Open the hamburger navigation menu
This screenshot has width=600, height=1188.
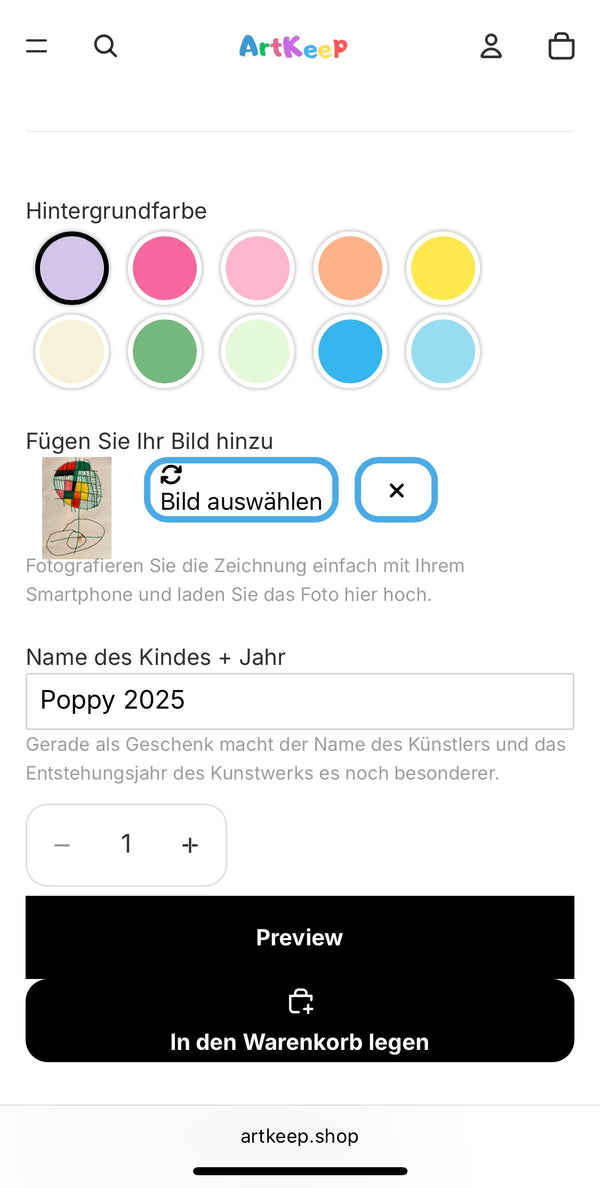[x=36, y=45]
